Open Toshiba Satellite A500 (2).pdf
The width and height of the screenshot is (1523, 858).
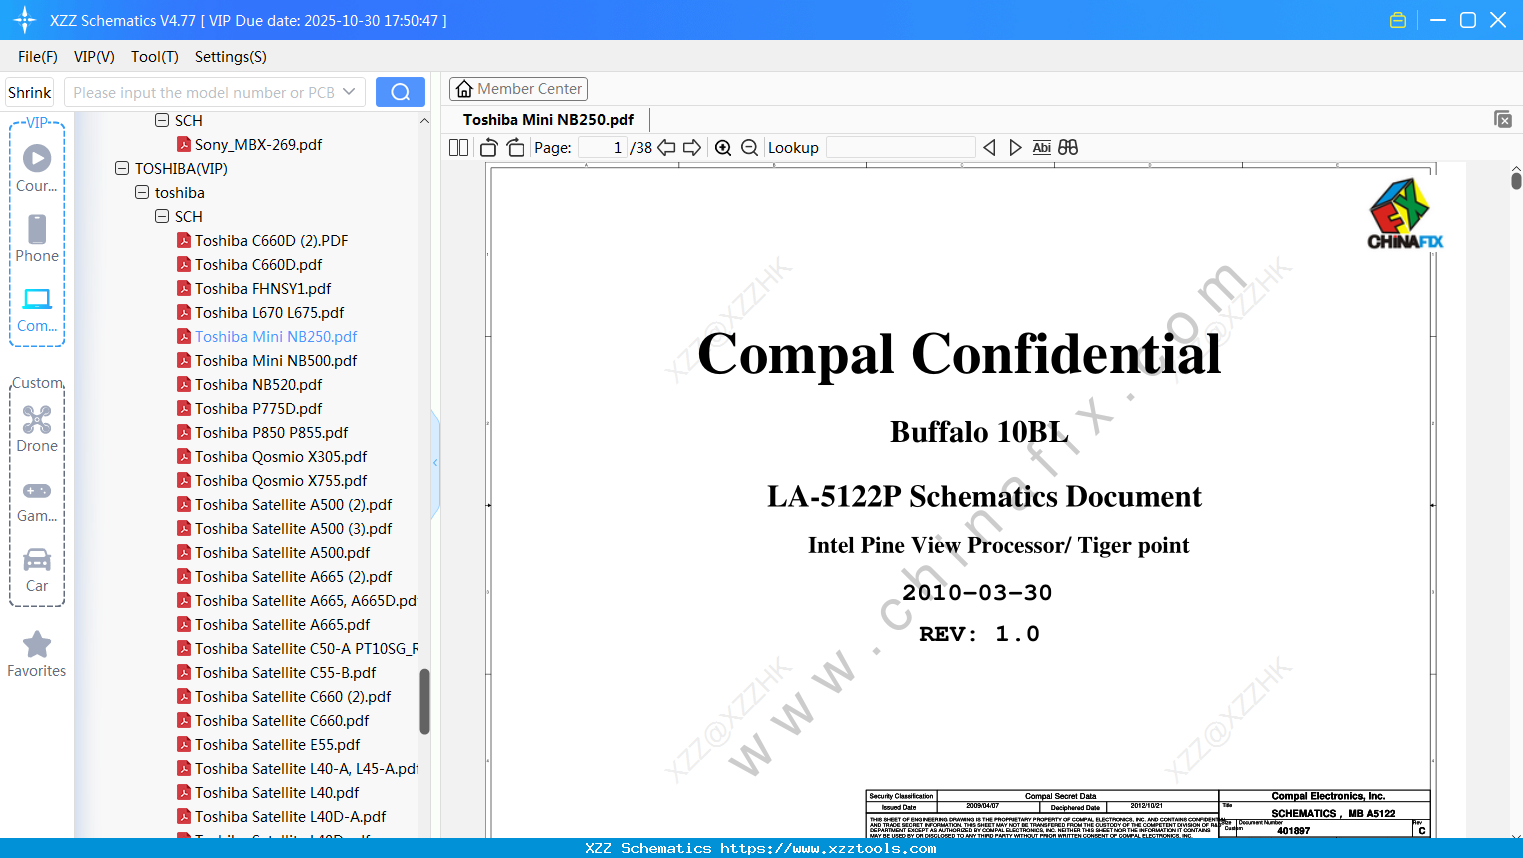(294, 505)
